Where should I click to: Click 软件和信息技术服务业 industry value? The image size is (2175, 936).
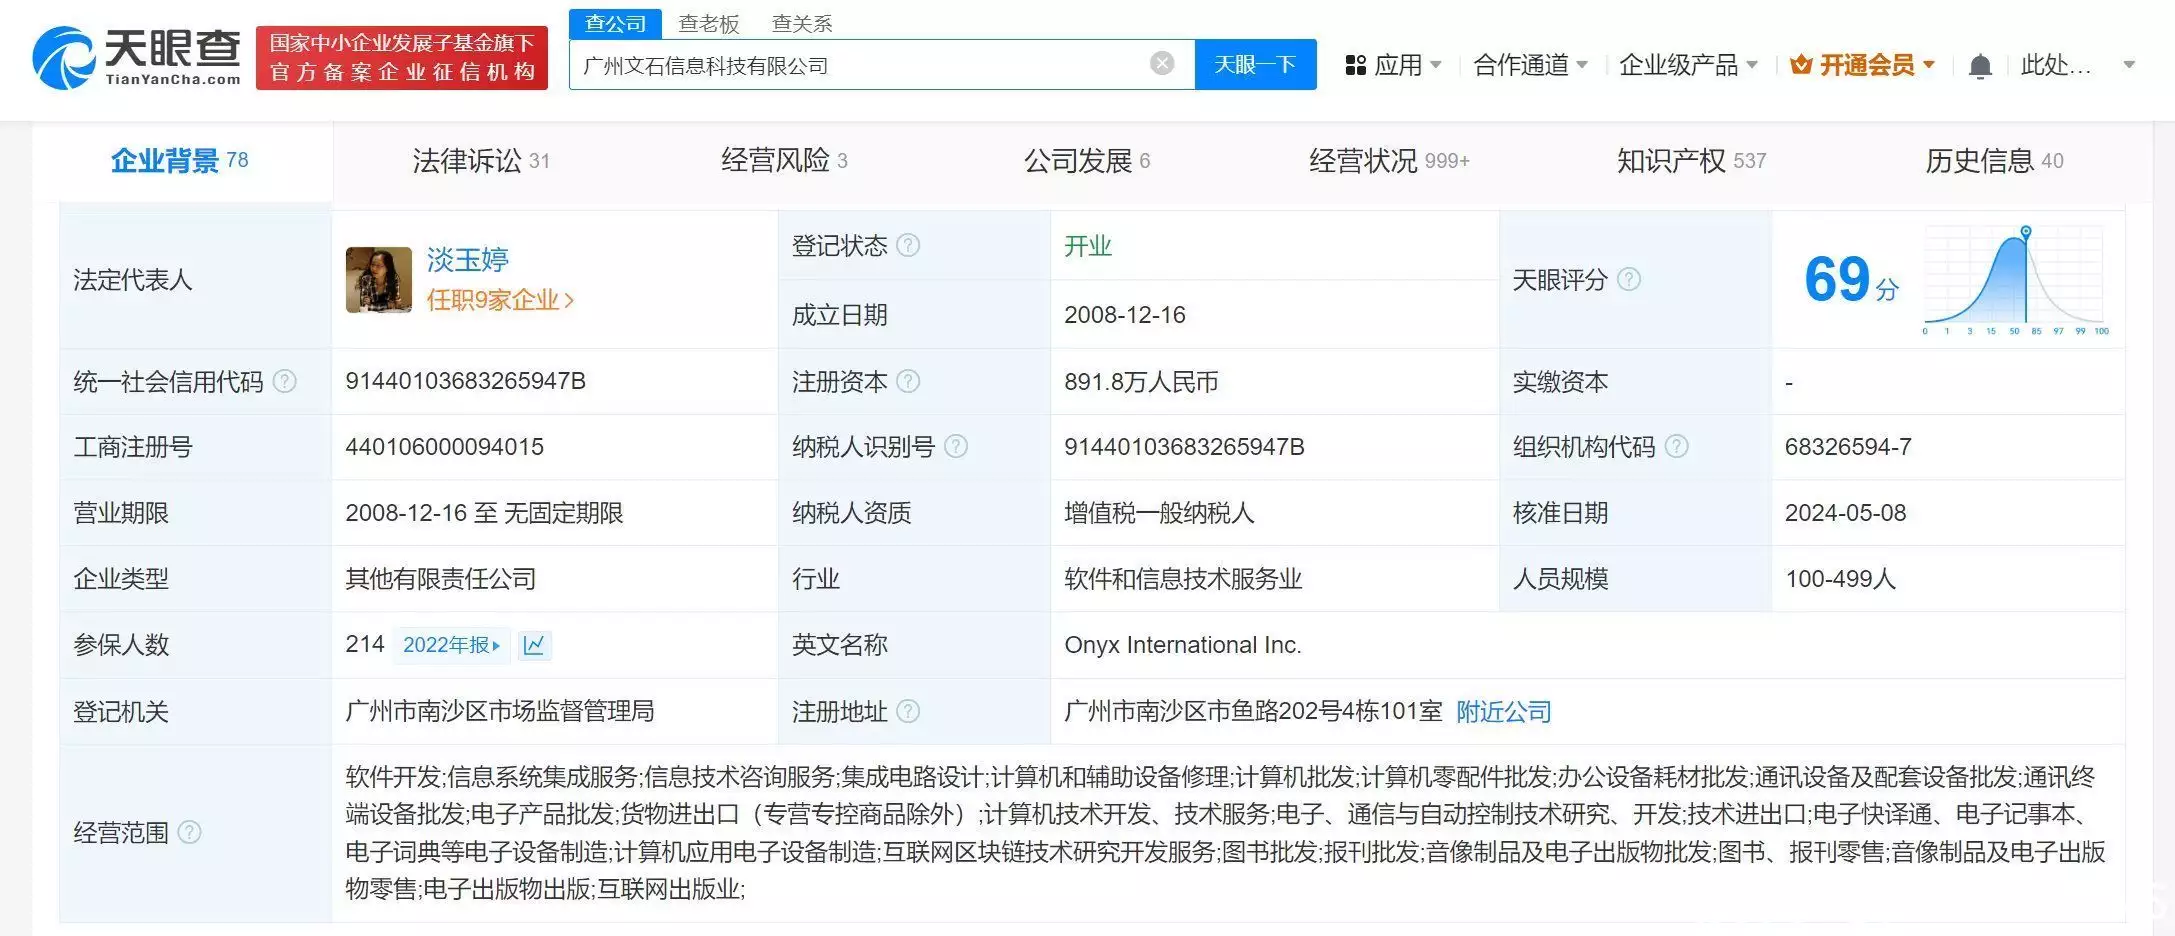(x=1183, y=579)
